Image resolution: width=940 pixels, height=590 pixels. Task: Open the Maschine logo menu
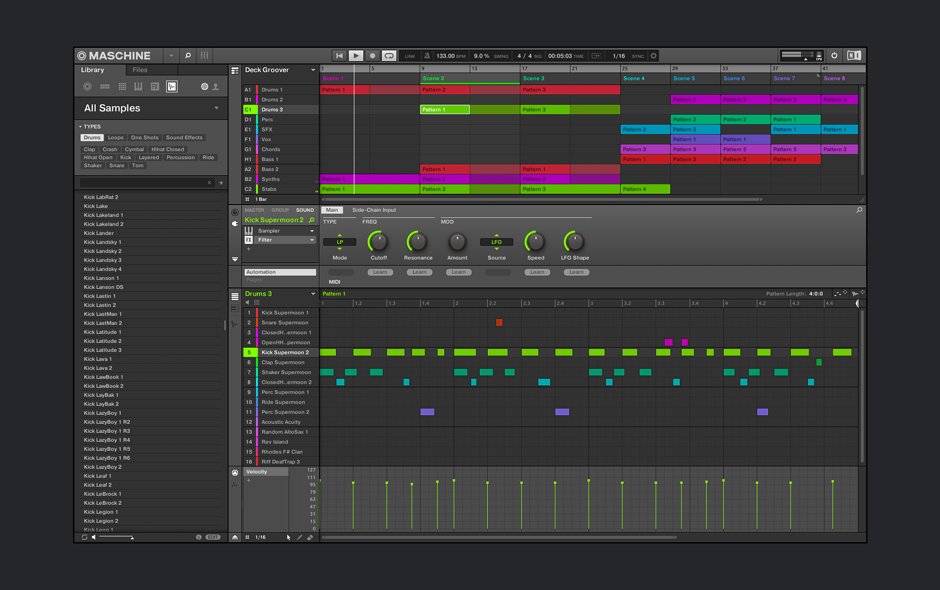click(113, 56)
